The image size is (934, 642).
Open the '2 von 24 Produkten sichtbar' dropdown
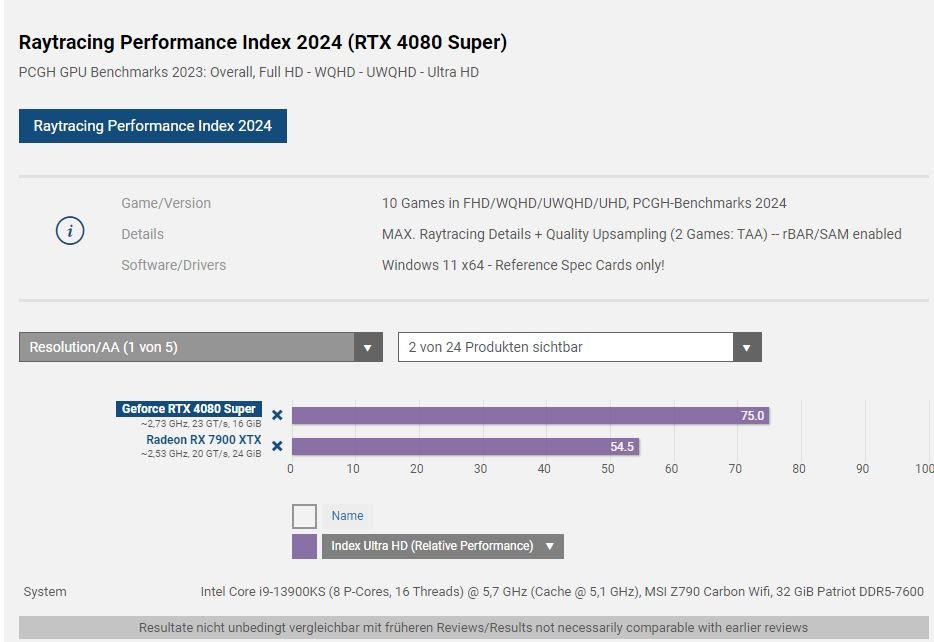[x=580, y=347]
